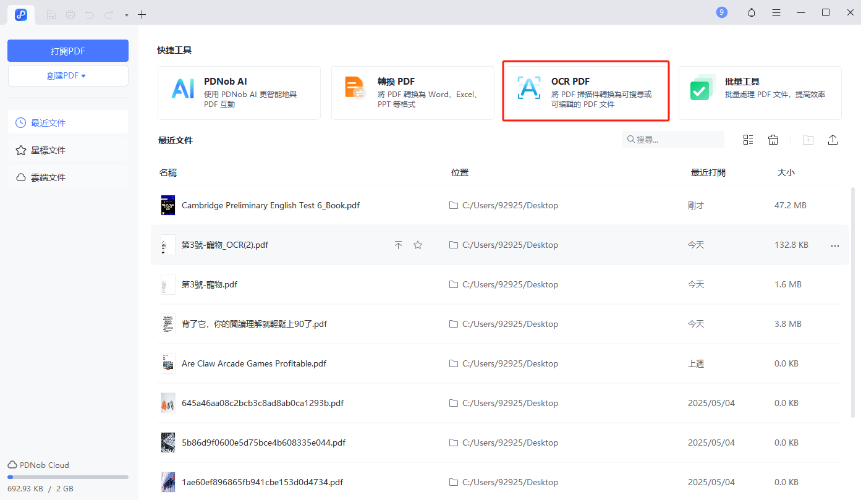861x500 pixels.
Task: Click folder location of 第3號-寵物.pdf
Action: 504,284
